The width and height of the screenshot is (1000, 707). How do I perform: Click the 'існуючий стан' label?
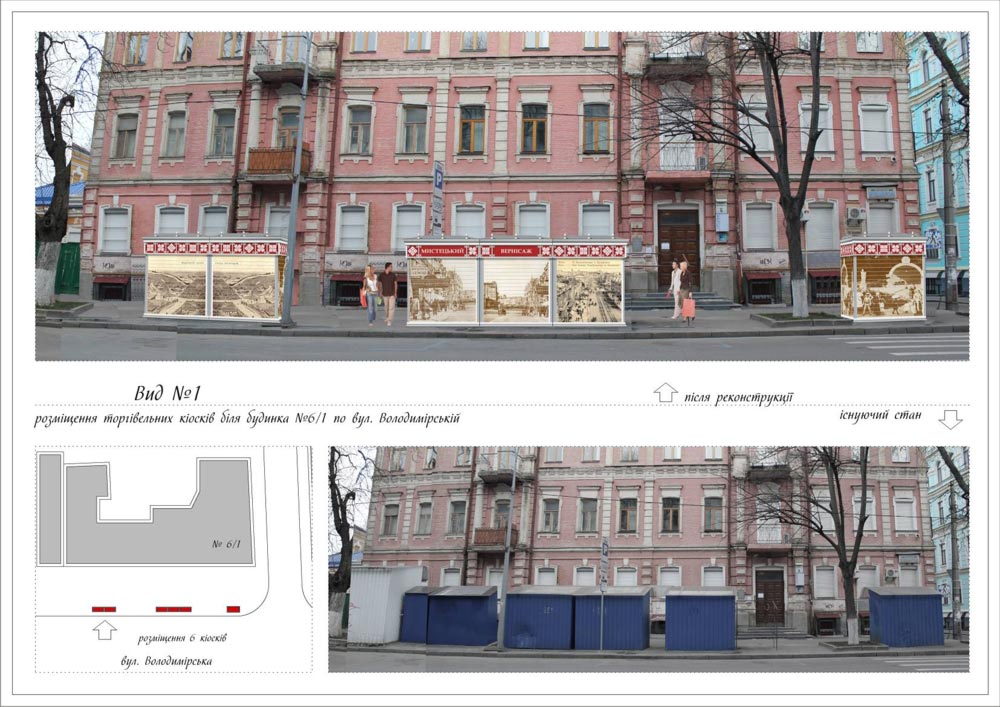[880, 413]
